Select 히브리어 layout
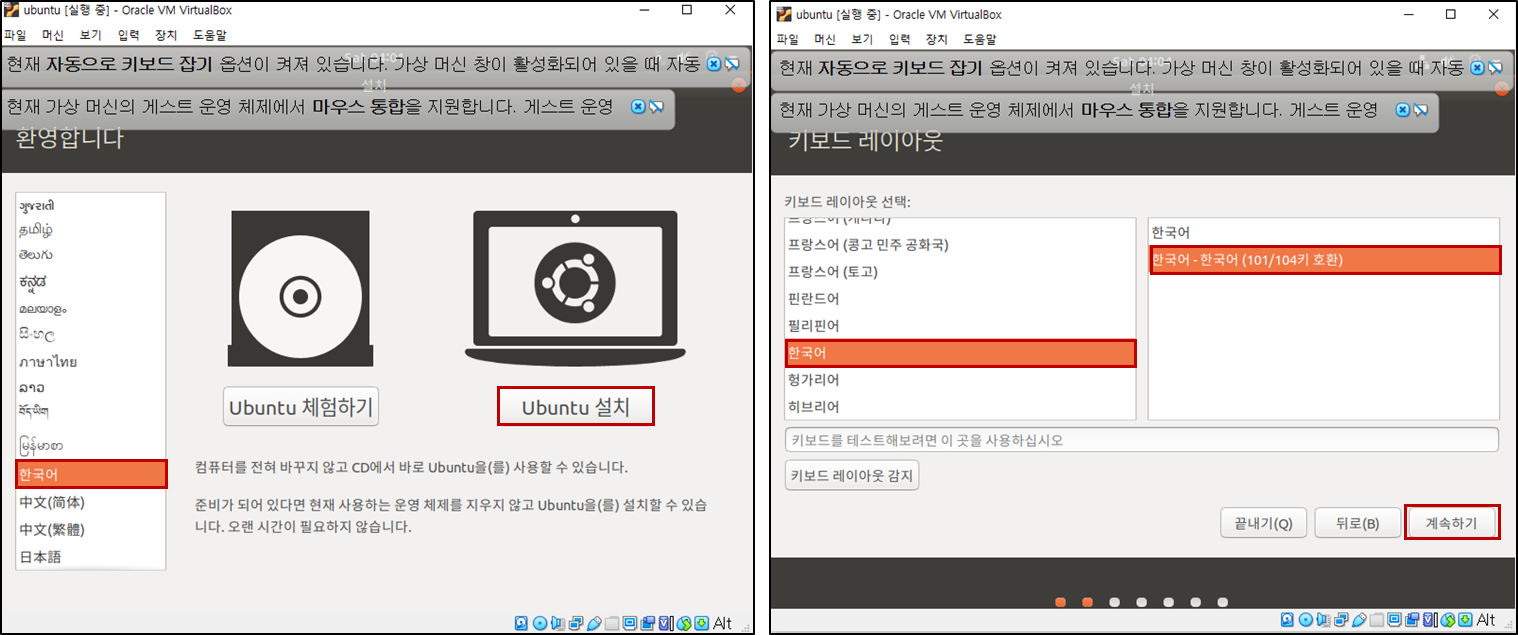Image resolution: width=1518 pixels, height=635 pixels. tap(961, 407)
